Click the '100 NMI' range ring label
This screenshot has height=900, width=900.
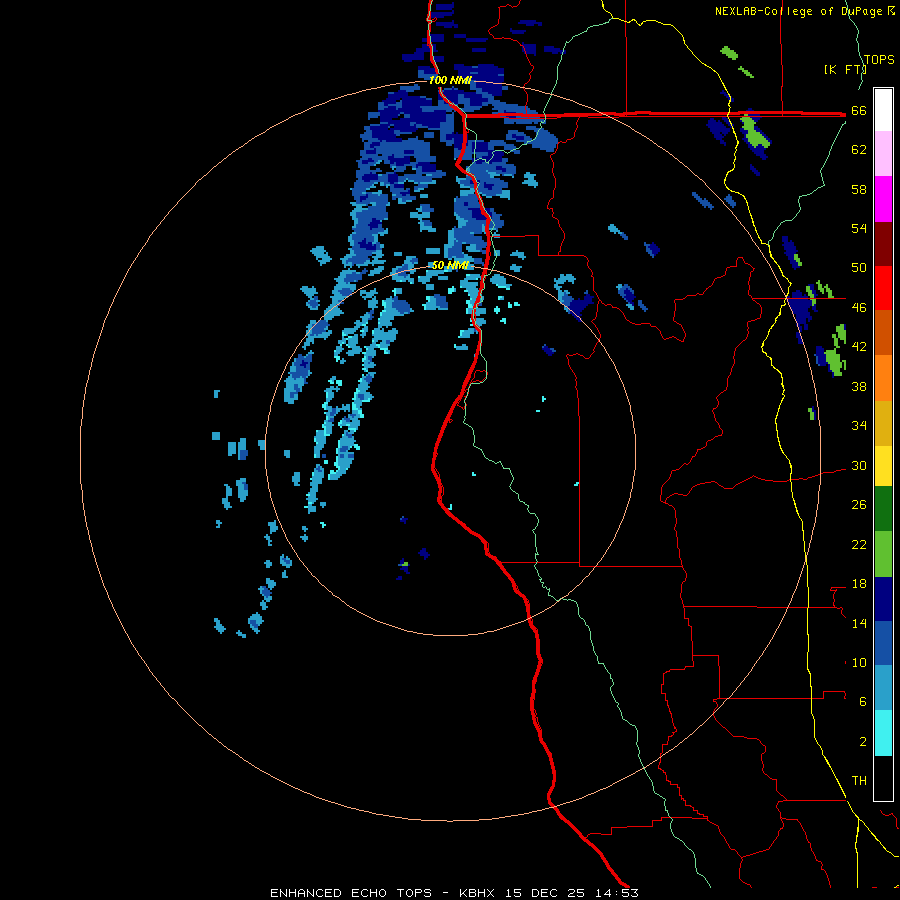point(450,80)
